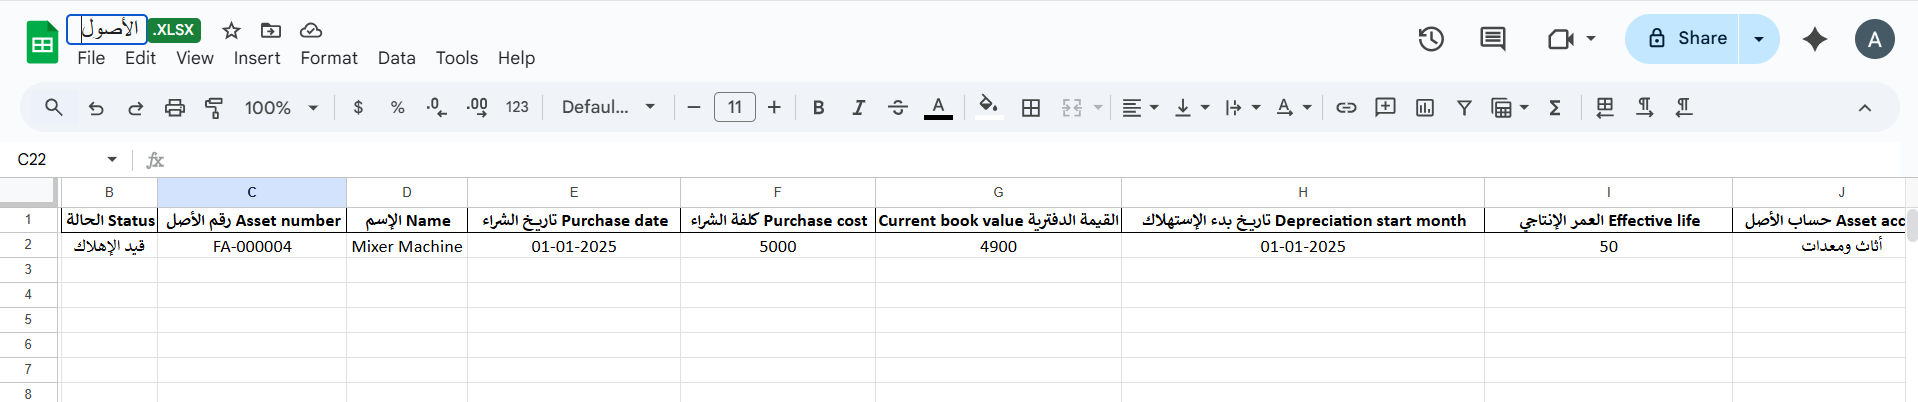Viewport: 1918px width, 402px height.
Task: Toggle bold formatting
Action: point(818,108)
